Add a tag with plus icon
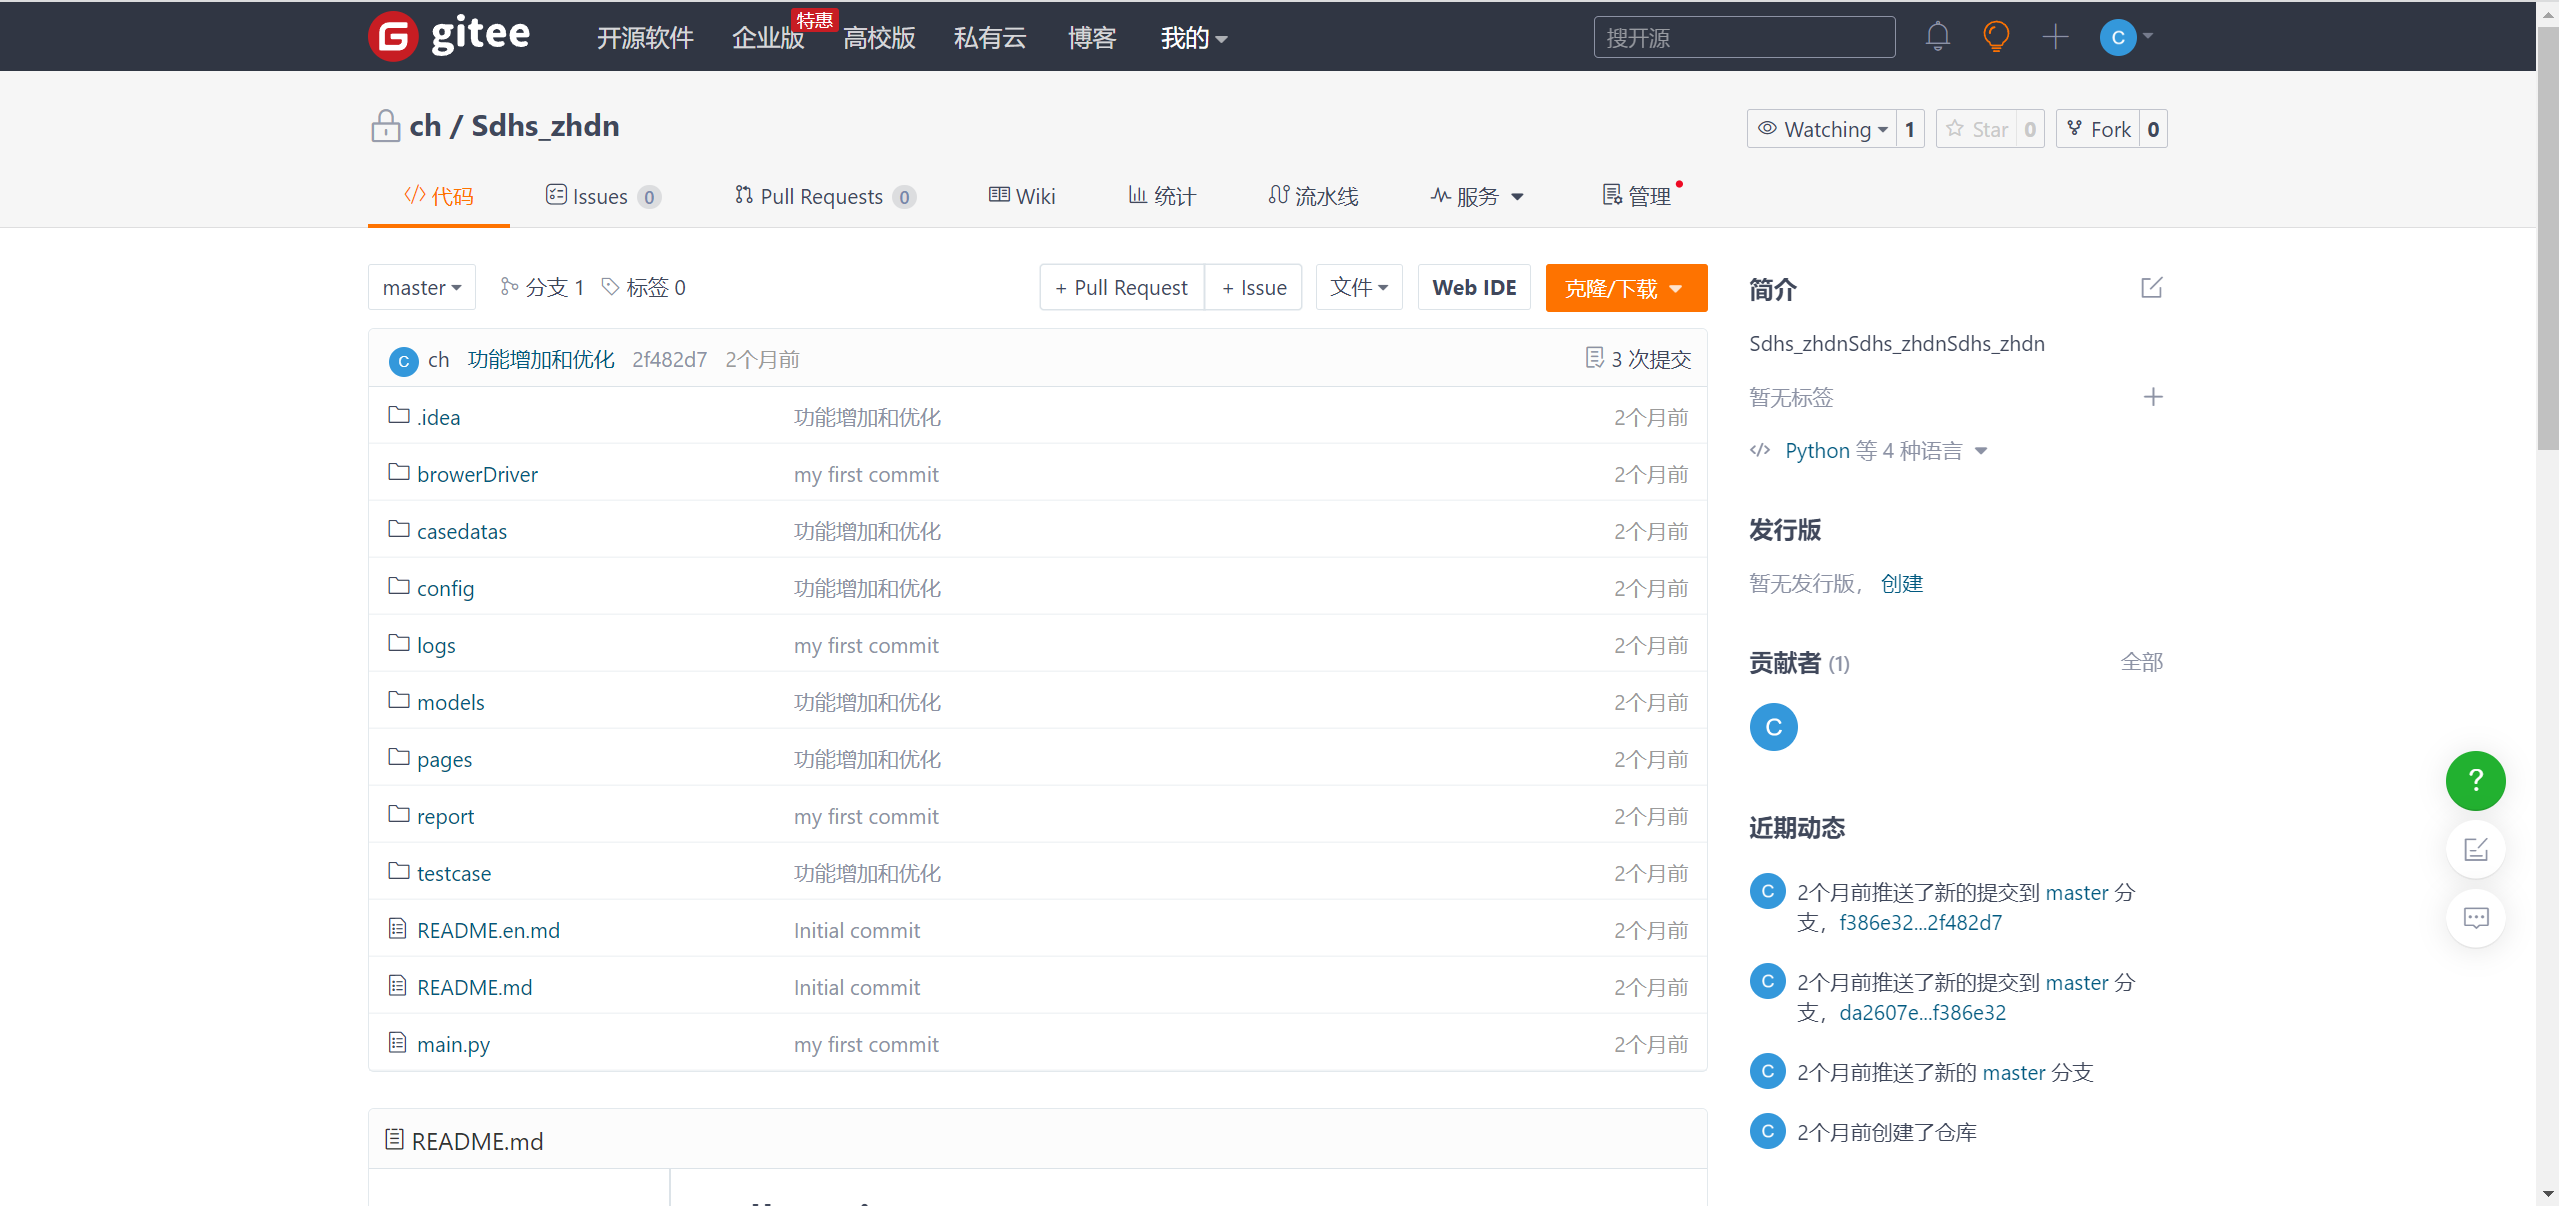 pos(2153,397)
